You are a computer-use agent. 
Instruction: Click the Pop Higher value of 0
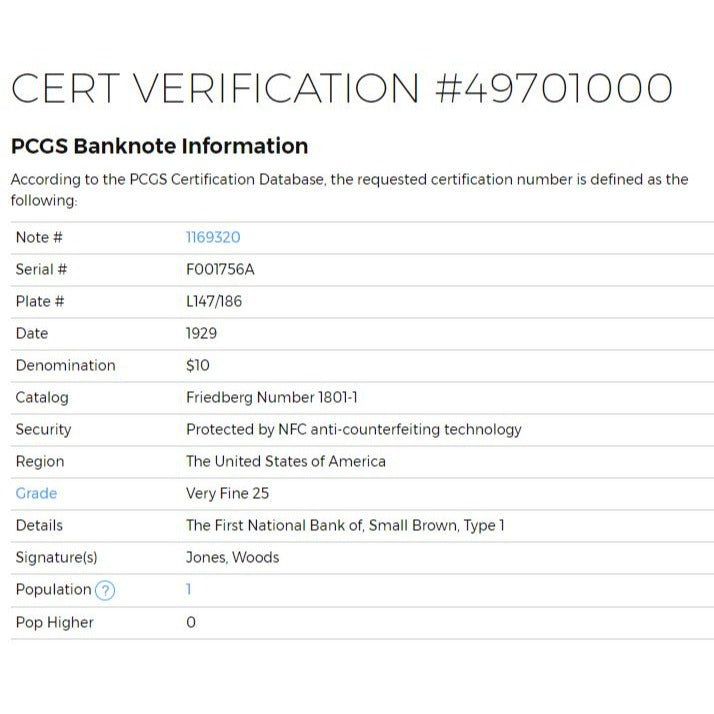point(191,622)
